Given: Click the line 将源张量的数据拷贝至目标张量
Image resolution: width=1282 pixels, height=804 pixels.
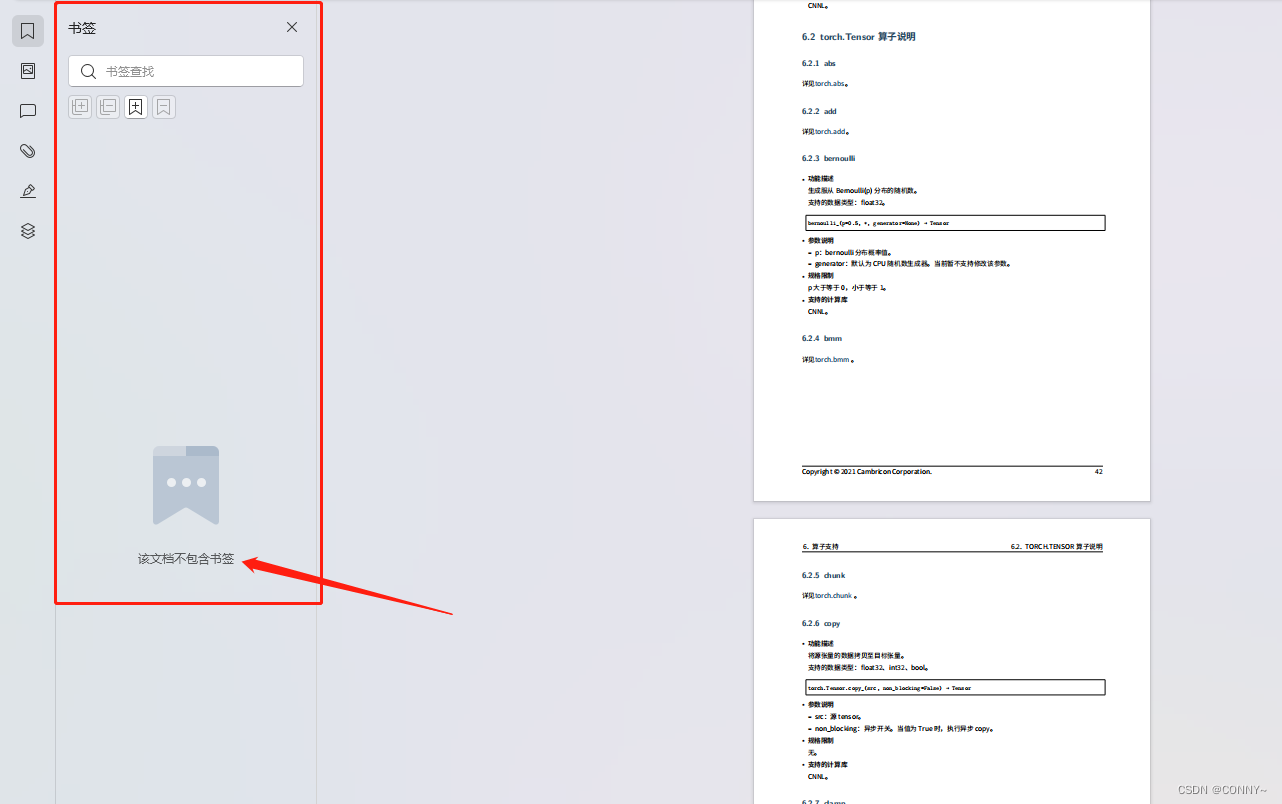Looking at the screenshot, I should click(855, 656).
